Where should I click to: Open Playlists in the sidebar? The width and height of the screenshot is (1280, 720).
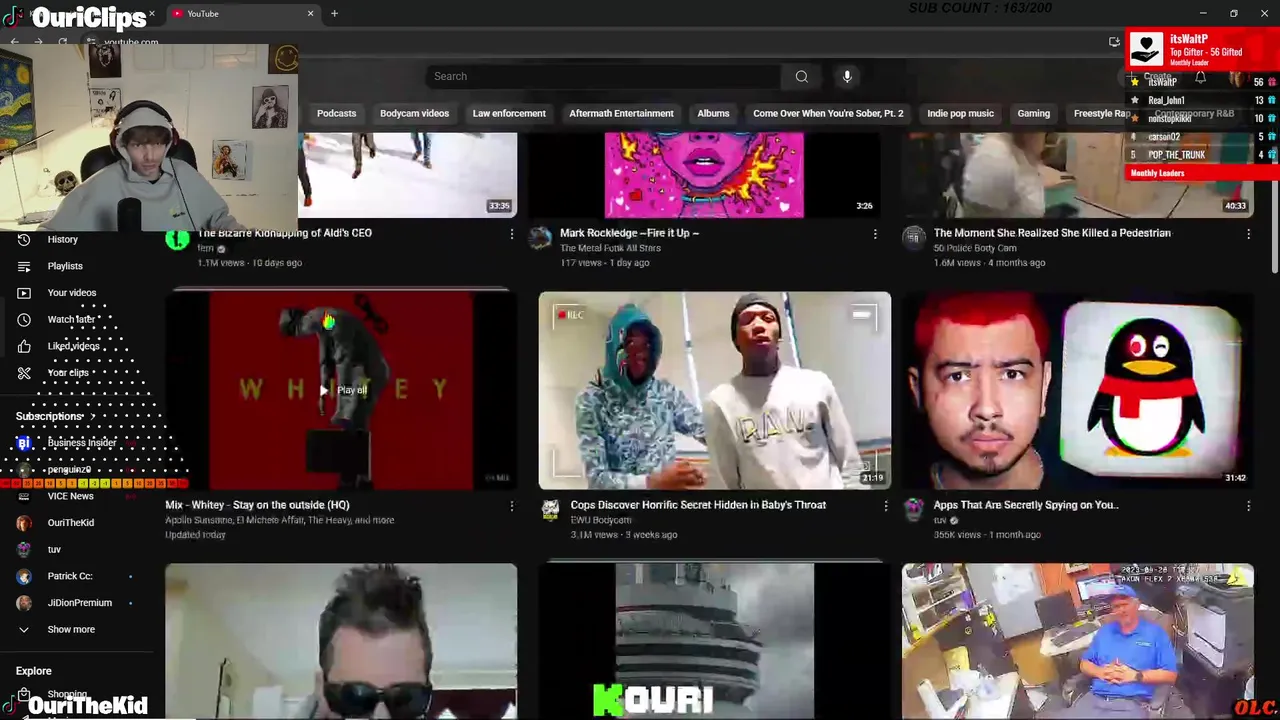[x=65, y=266]
